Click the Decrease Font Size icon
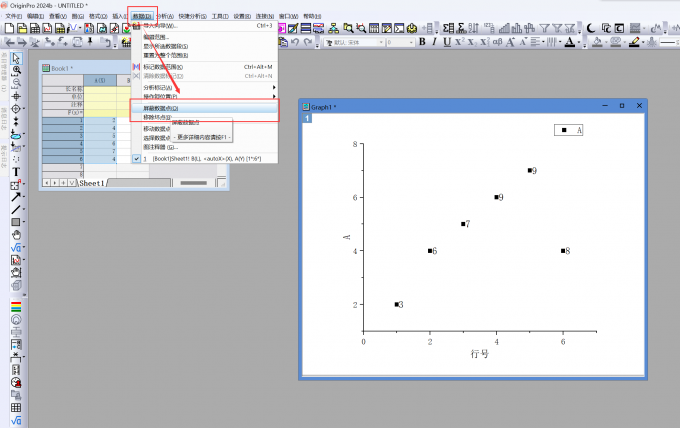Image resolution: width=680 pixels, height=428 pixels. (x=523, y=42)
